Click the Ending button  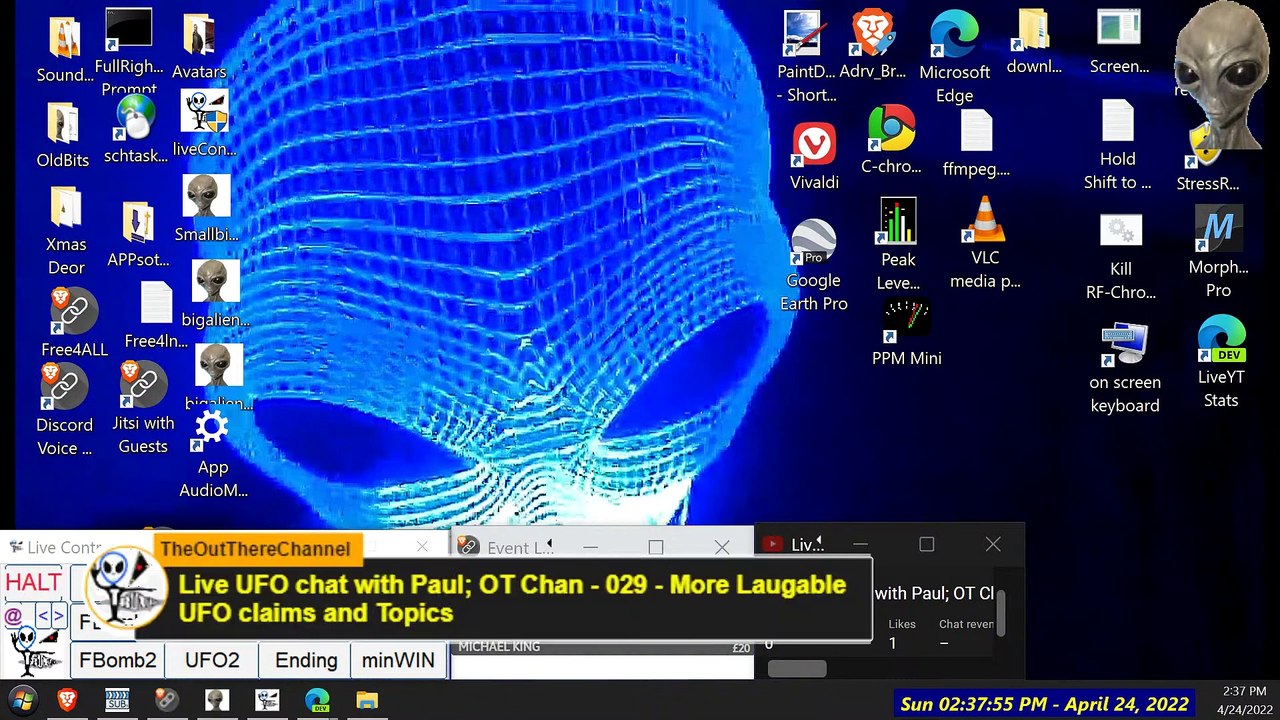[x=306, y=660]
